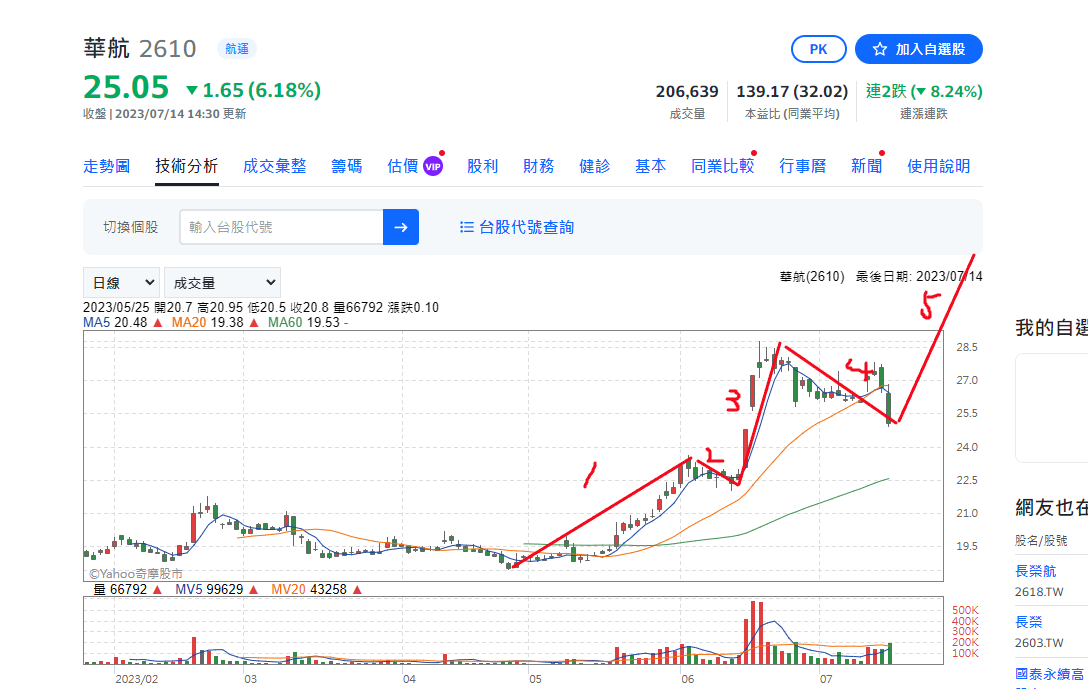Open the 行事曆 tab
Viewport: 1088px width, 689px height.
803,167
